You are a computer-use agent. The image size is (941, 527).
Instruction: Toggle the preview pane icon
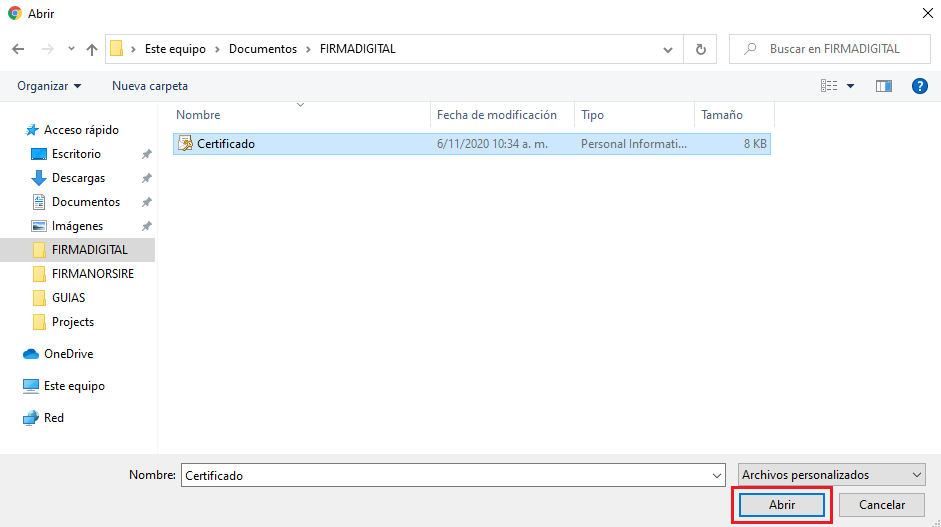[883, 86]
